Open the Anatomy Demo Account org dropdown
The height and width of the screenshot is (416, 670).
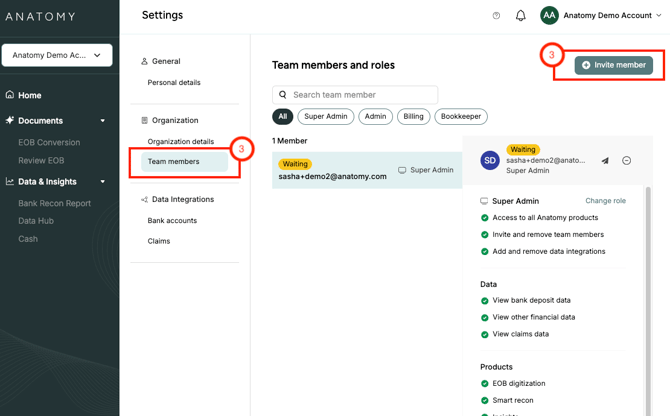click(57, 55)
